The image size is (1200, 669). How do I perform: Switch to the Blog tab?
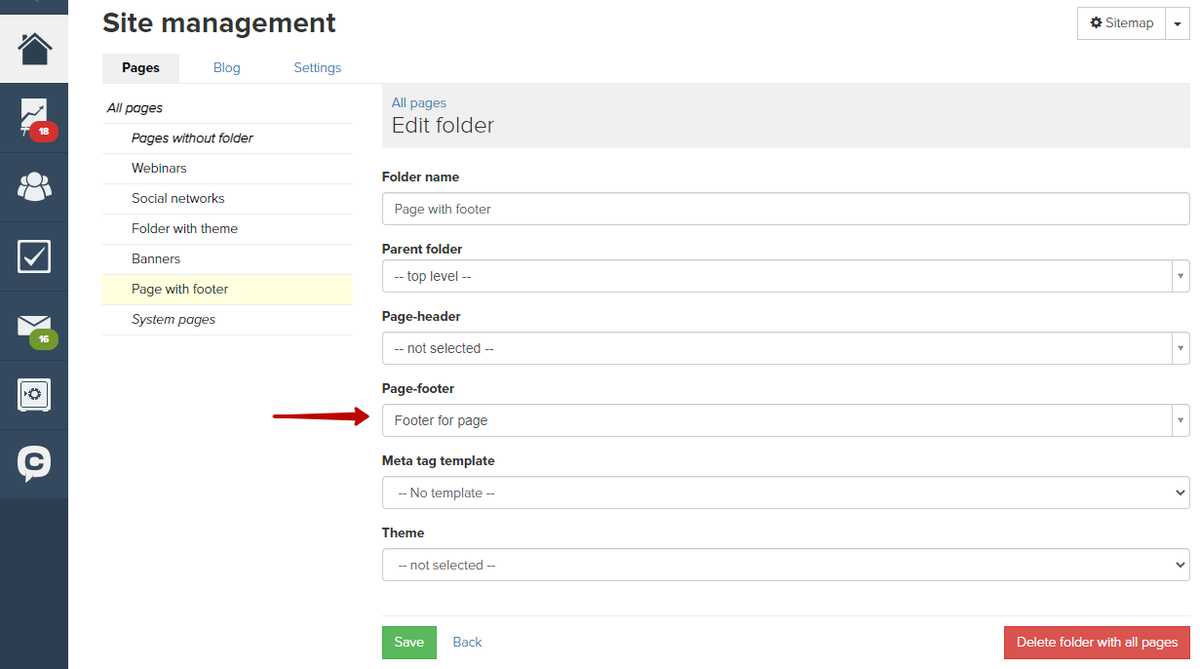227,68
